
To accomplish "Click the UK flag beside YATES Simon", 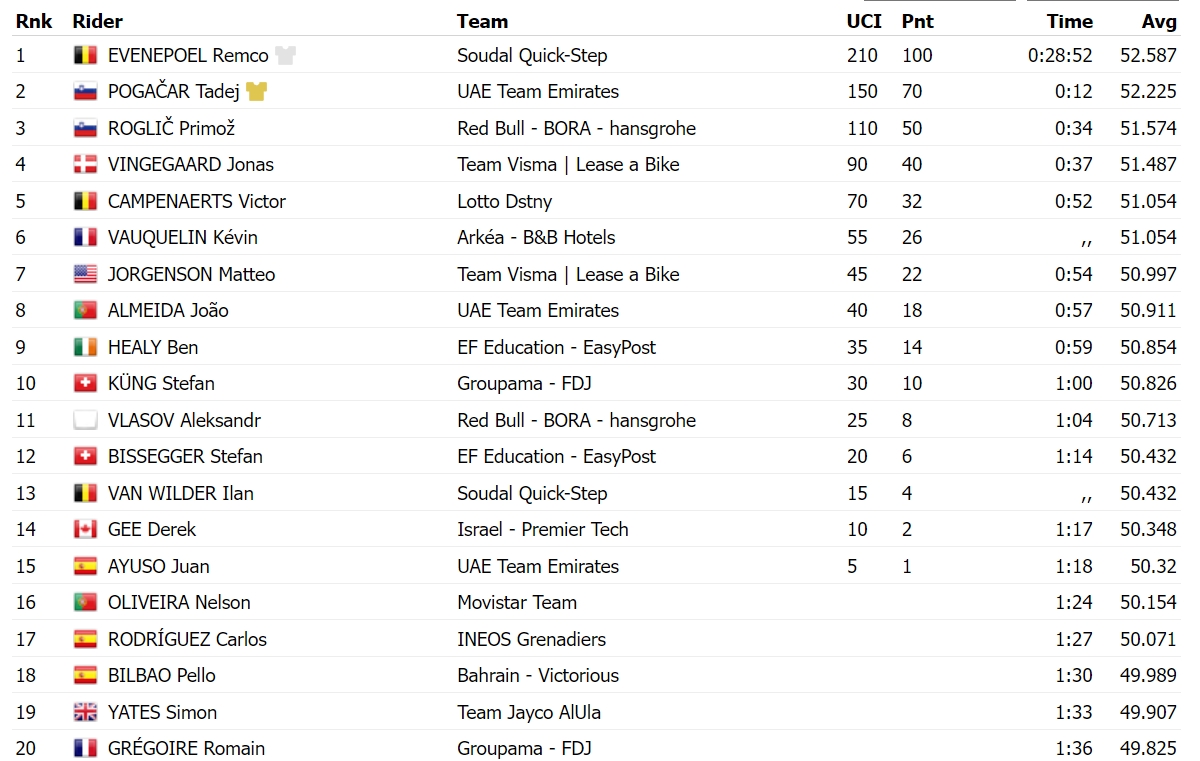I will [85, 712].
